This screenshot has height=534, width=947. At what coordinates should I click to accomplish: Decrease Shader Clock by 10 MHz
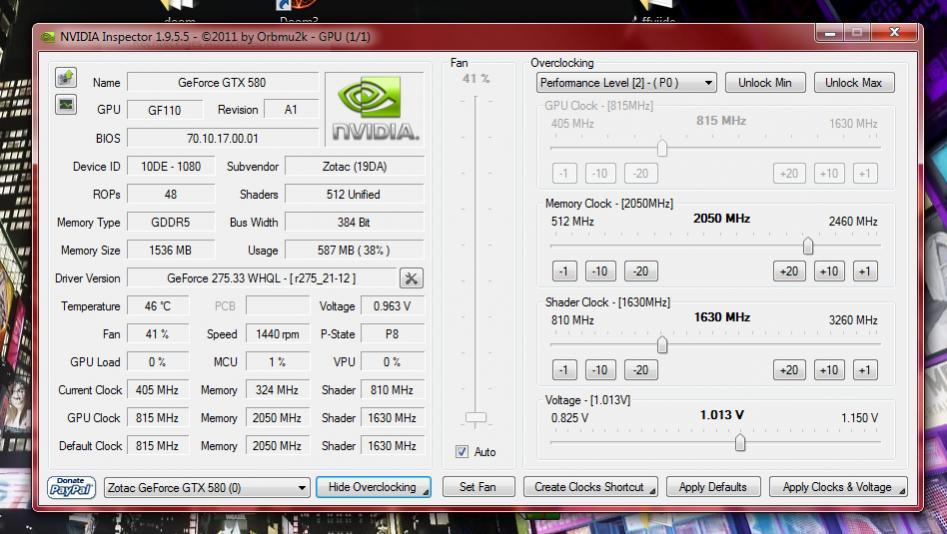[600, 370]
